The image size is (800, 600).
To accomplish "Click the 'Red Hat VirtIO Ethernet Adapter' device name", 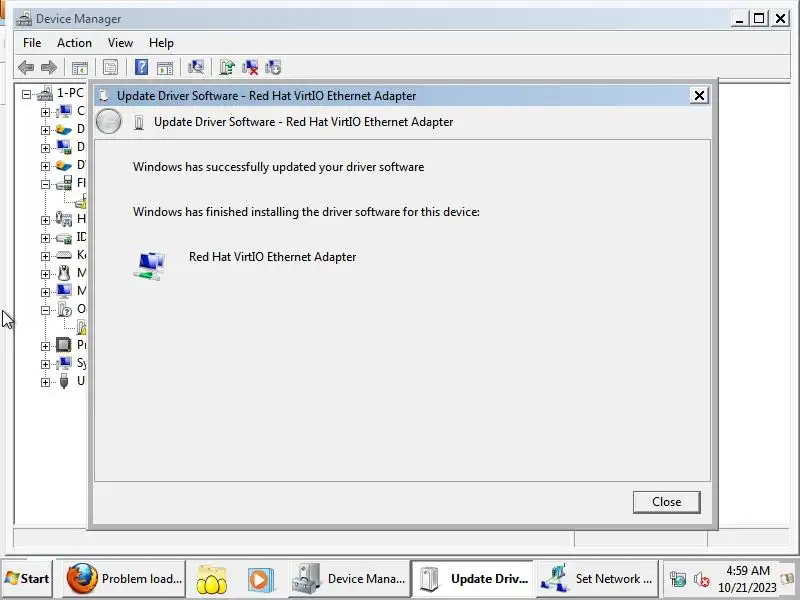I will [x=272, y=257].
